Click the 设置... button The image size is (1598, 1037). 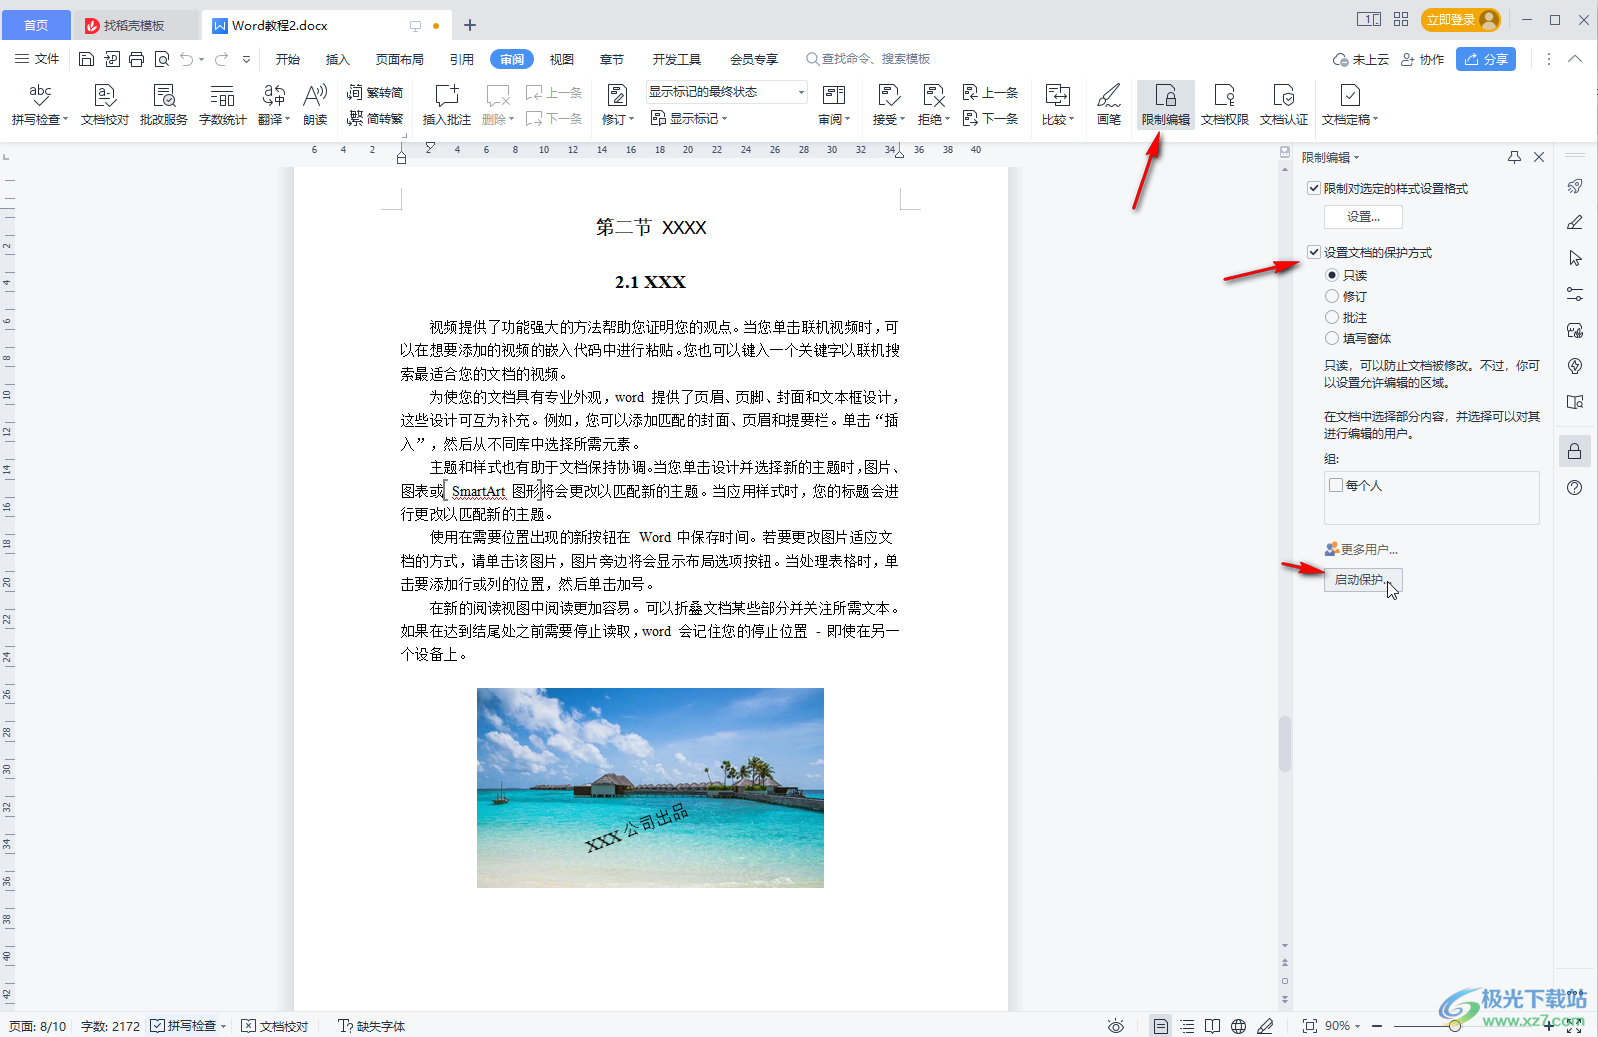1363,217
